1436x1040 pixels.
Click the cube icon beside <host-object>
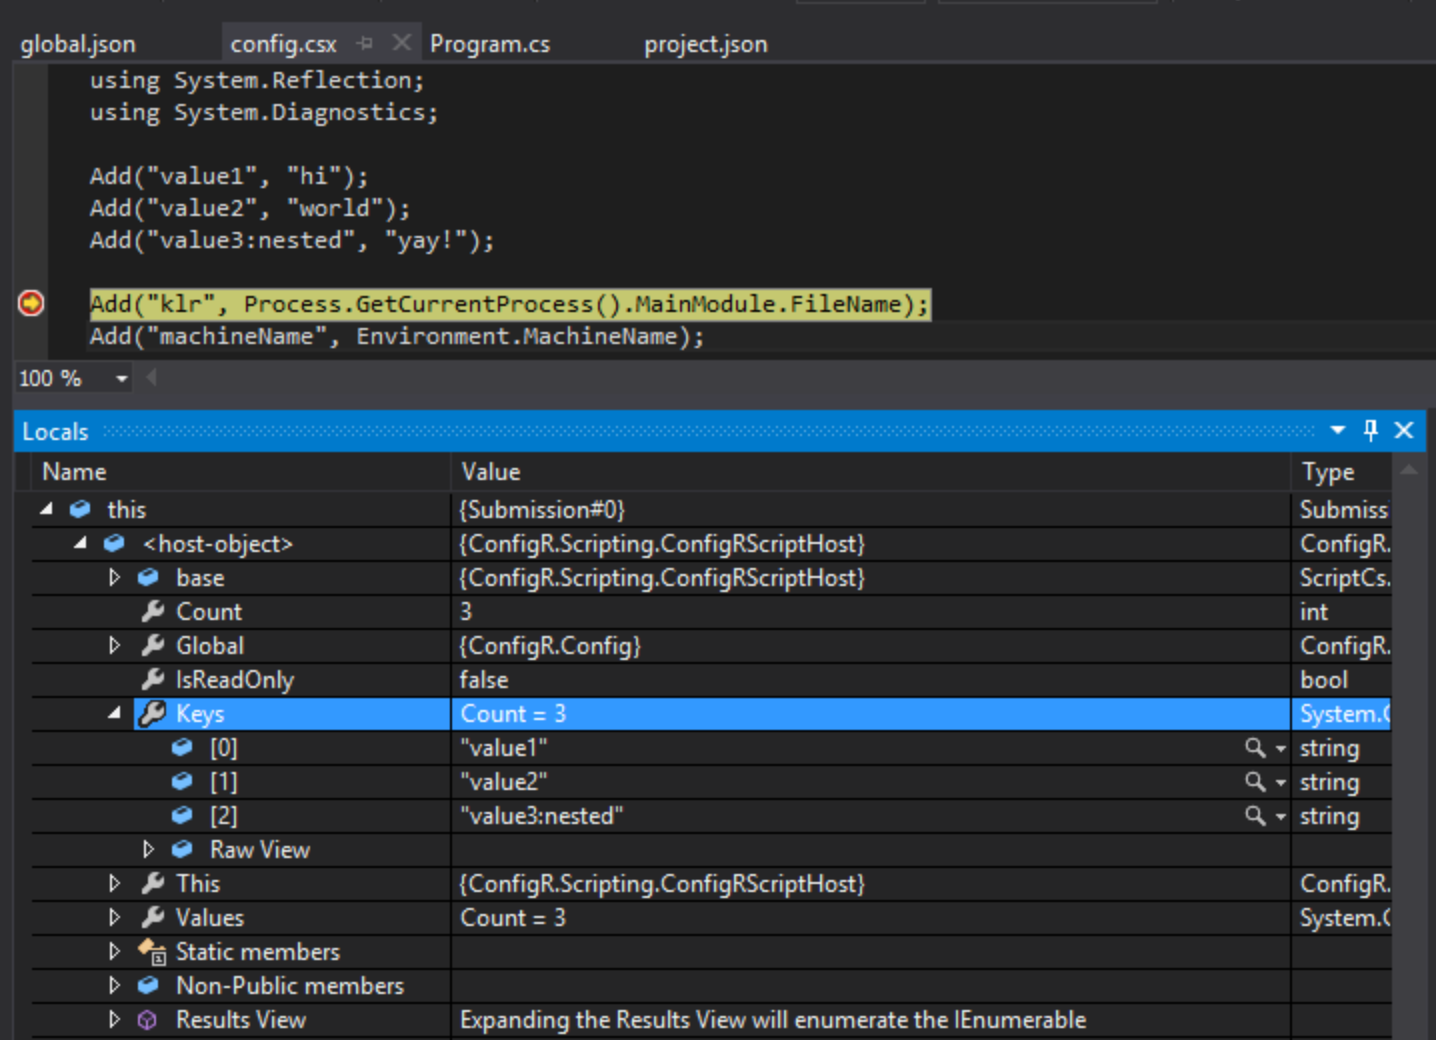click(114, 543)
